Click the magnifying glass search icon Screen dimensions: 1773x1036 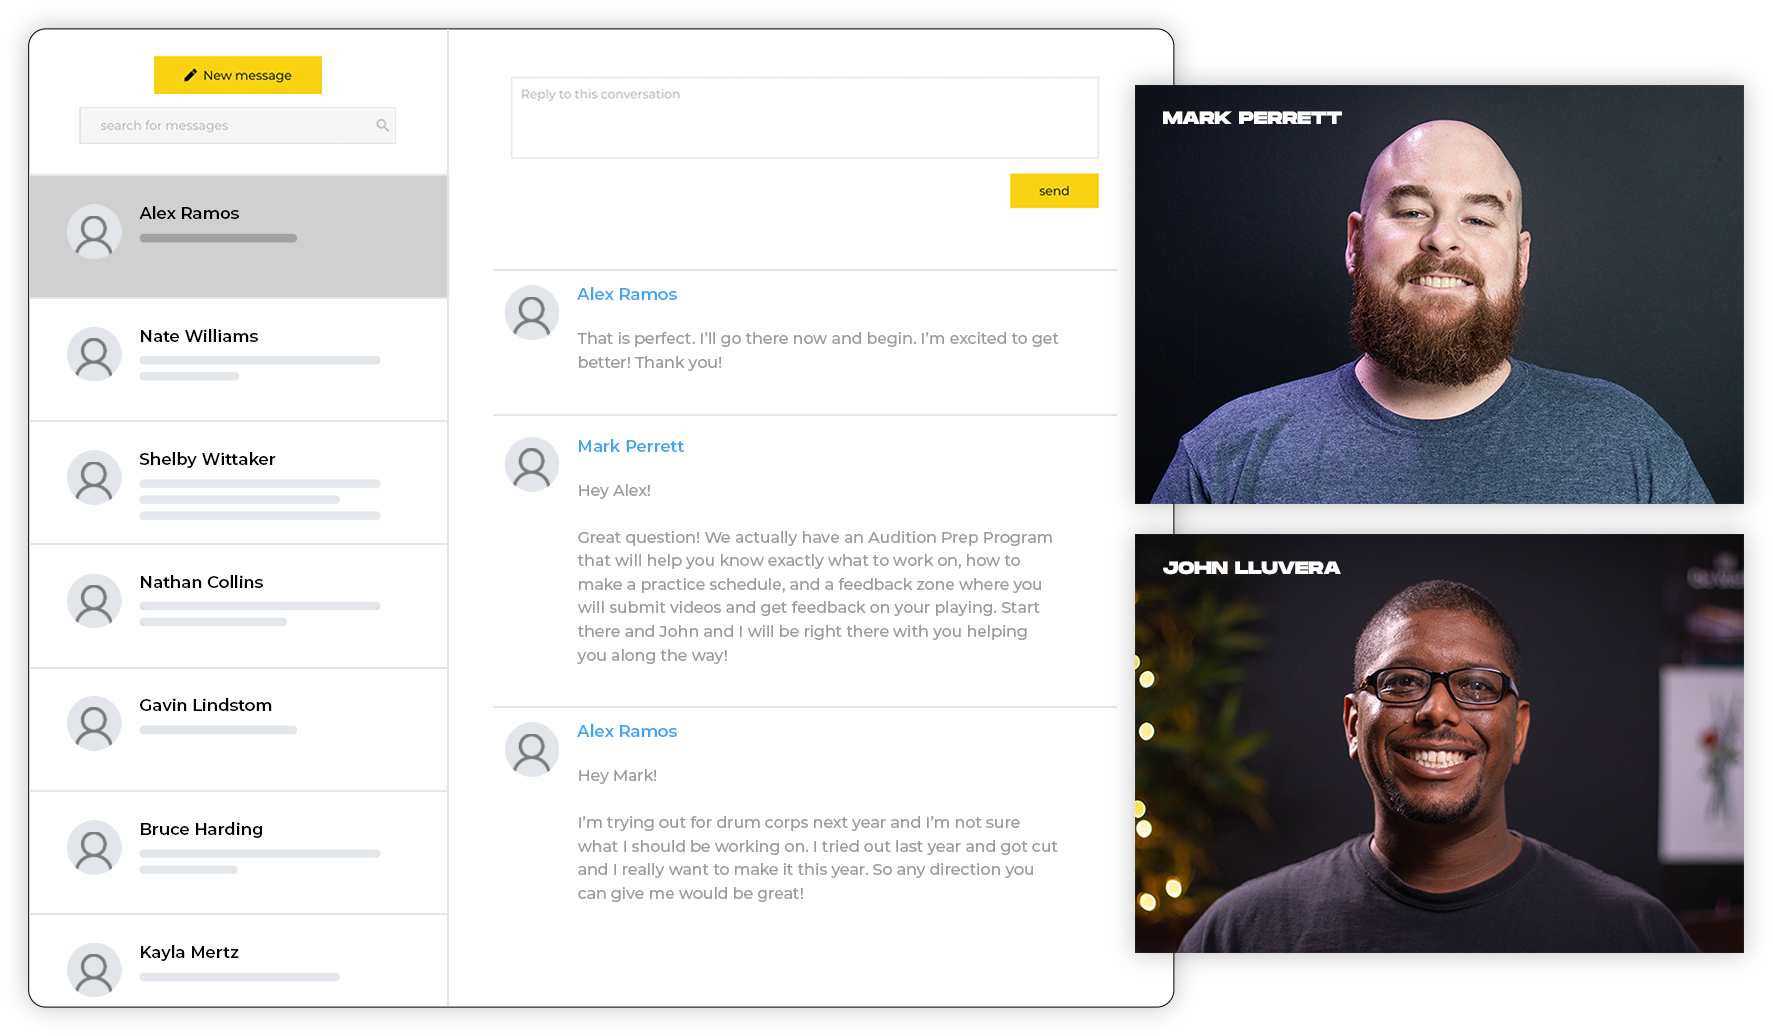tap(382, 125)
